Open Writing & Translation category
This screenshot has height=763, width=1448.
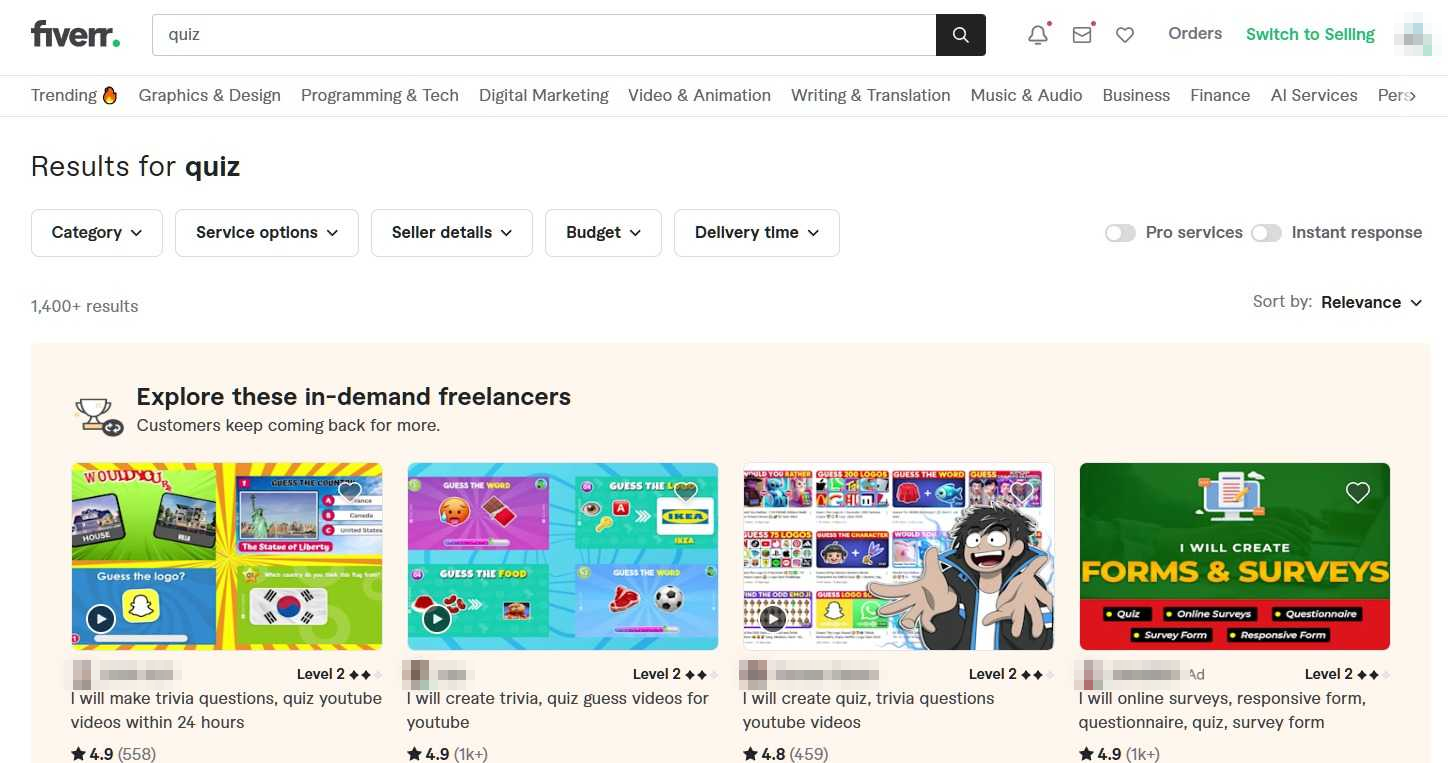(871, 96)
